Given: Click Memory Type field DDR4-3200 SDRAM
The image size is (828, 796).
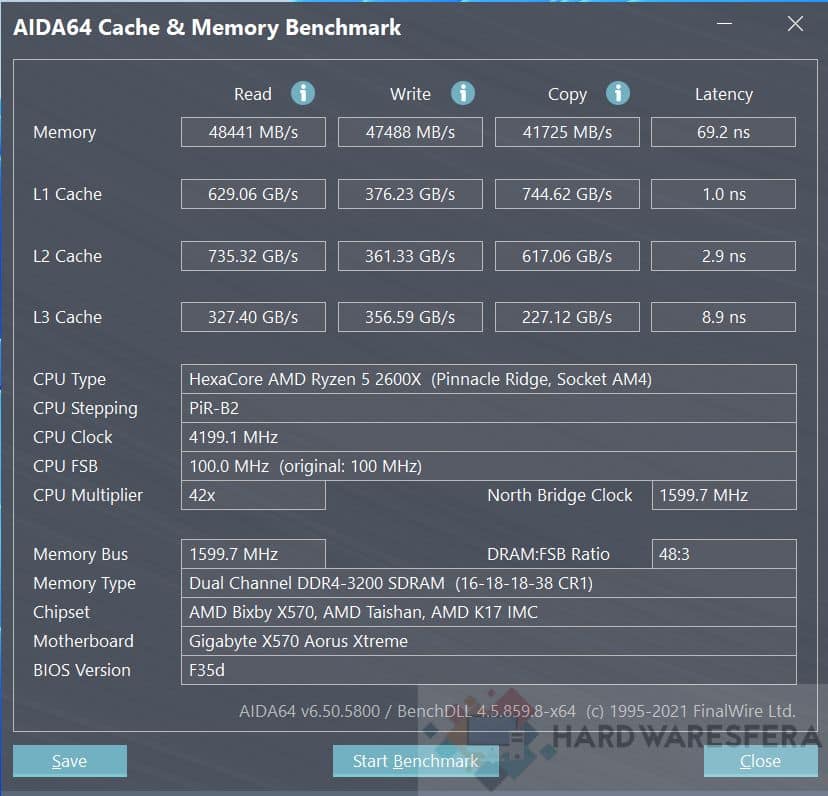Looking at the screenshot, I should (x=488, y=583).
